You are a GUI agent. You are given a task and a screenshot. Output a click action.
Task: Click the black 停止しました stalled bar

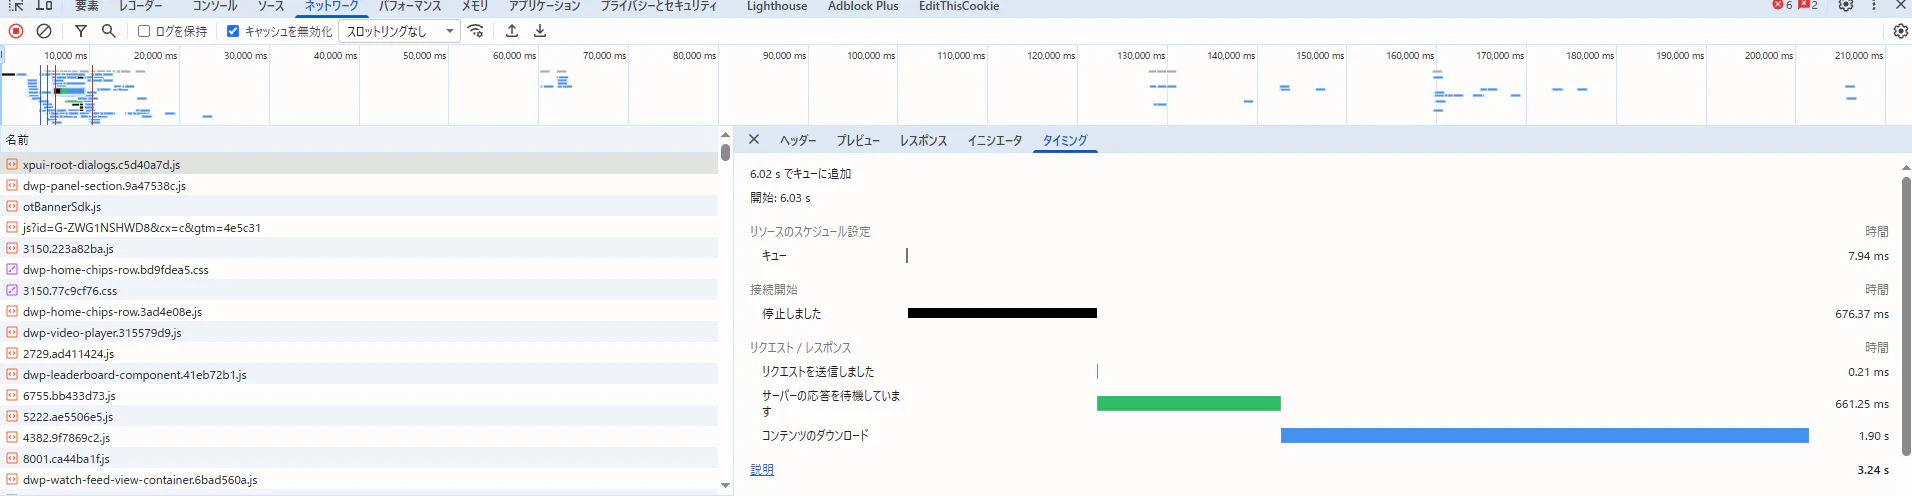pyautogui.click(x=1002, y=313)
